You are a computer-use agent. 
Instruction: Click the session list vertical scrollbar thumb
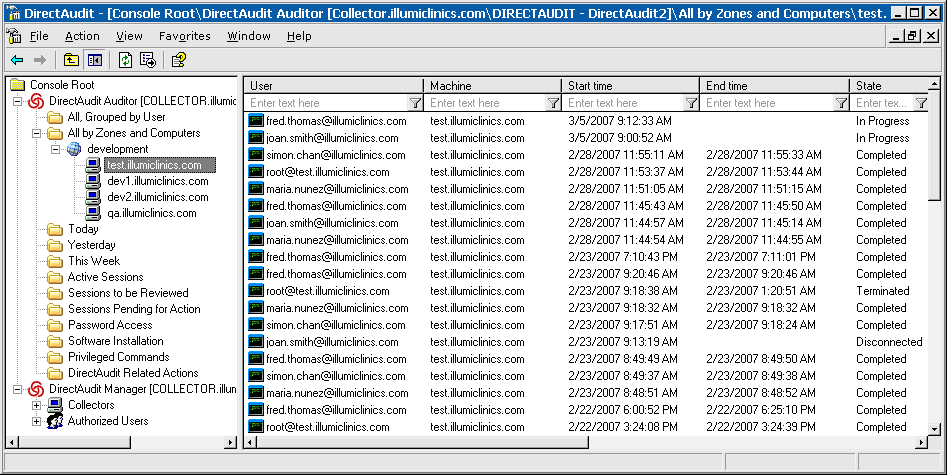(934, 145)
